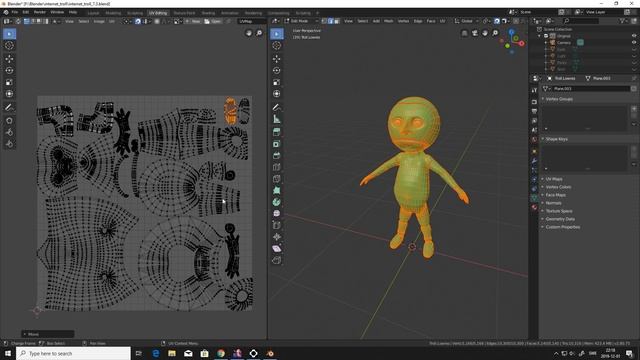Image resolution: width=640 pixels, height=360 pixels.
Task: Click the pan hand icon in UV editor
Action: (249, 33)
